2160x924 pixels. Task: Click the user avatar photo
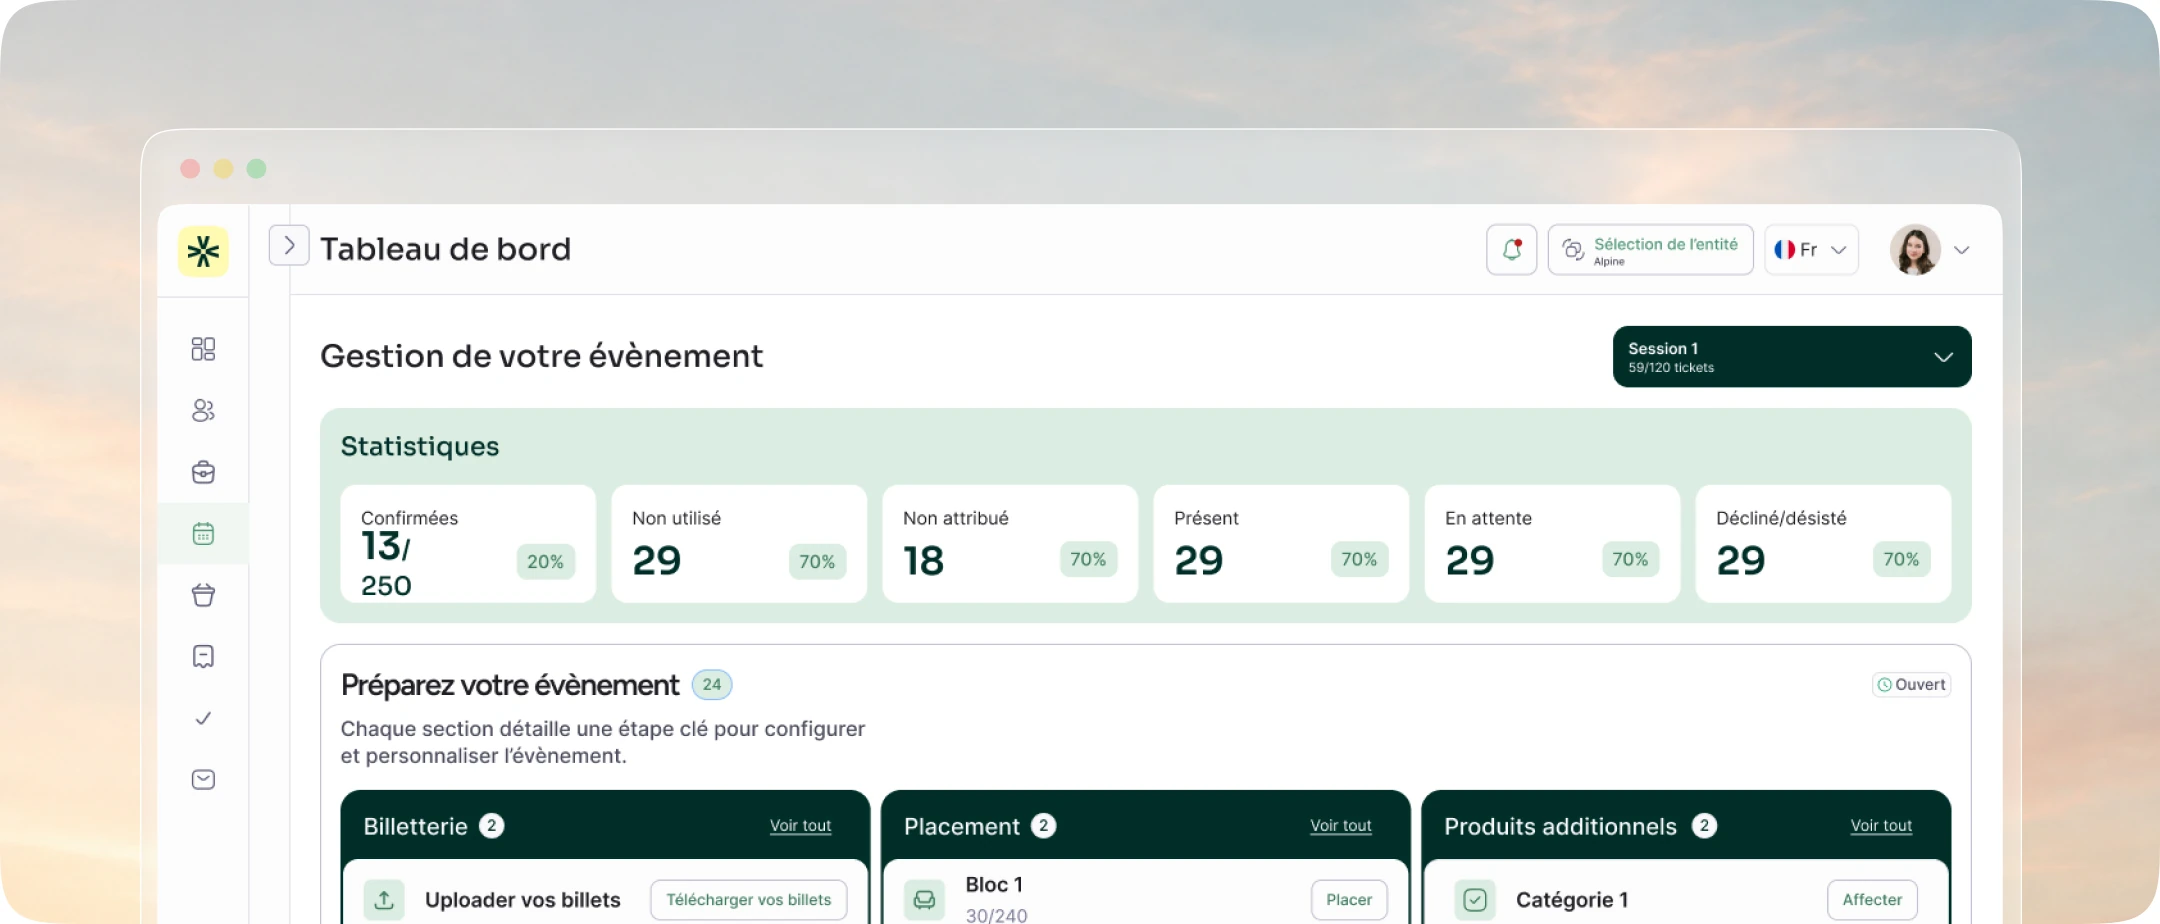point(1915,250)
